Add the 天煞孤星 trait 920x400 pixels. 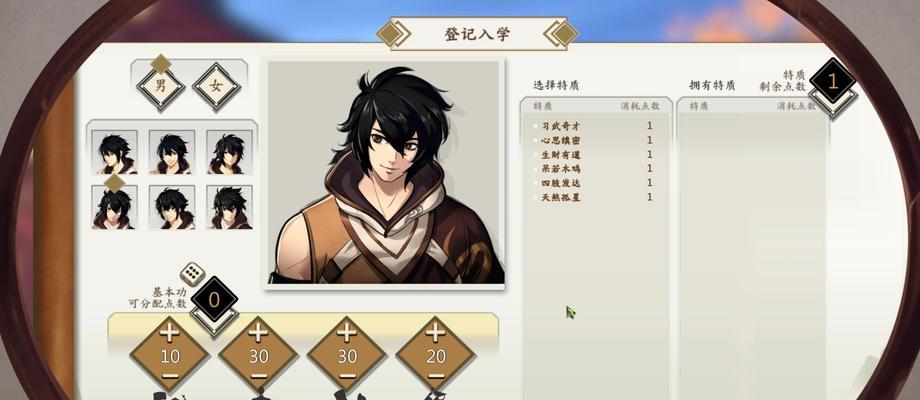pos(594,198)
